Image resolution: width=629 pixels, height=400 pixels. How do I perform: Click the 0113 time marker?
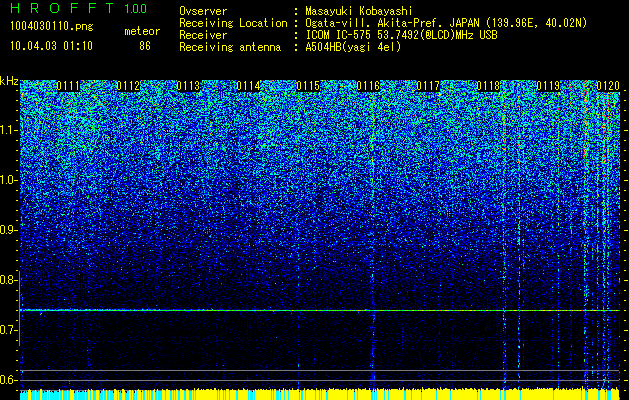(x=188, y=86)
